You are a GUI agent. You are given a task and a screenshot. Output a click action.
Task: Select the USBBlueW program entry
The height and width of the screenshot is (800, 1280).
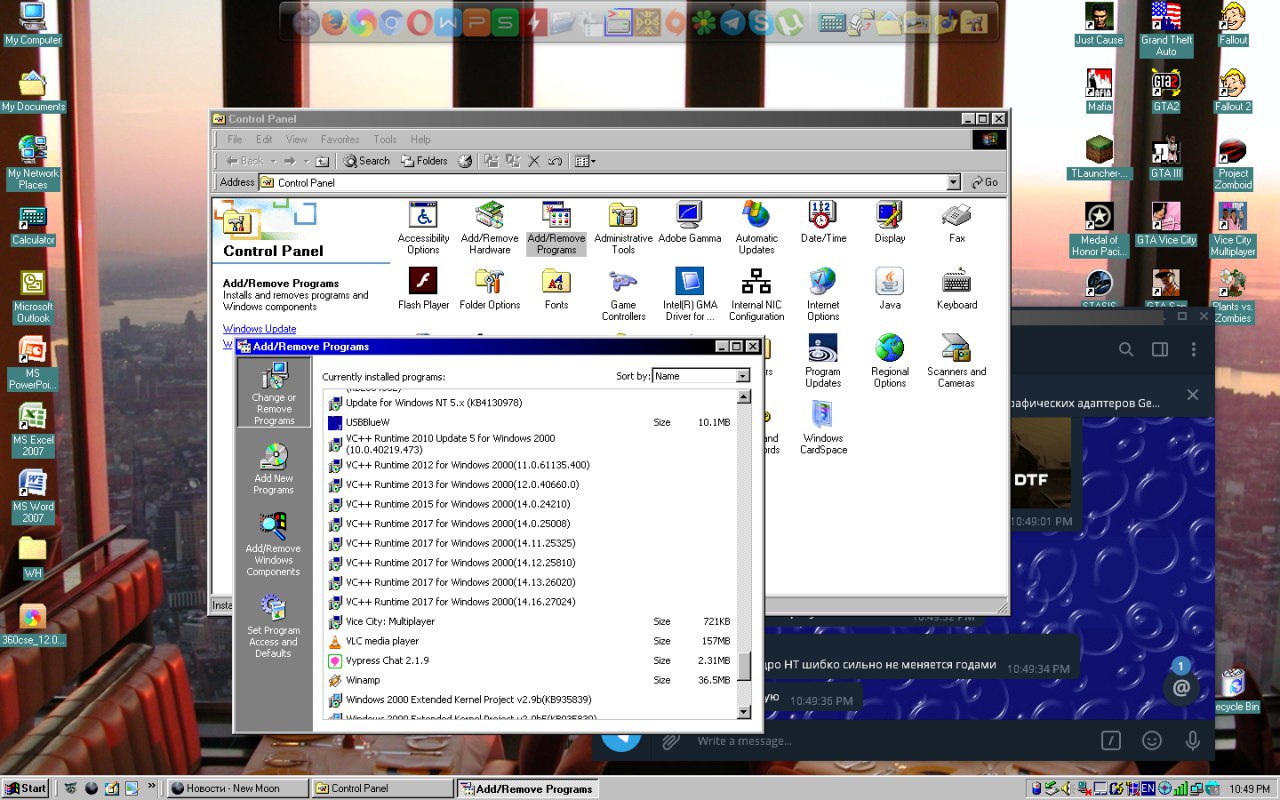(530, 422)
